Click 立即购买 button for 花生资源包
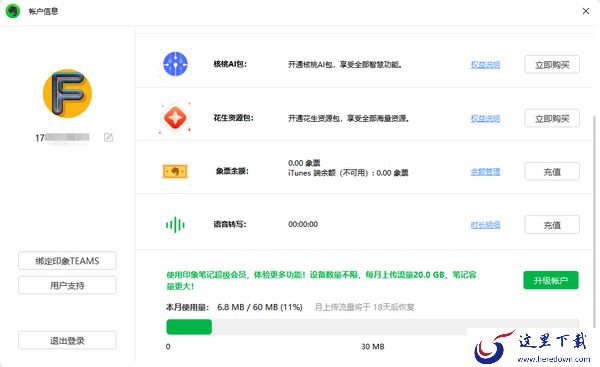Viewport: 600px width, 367px height. click(552, 119)
